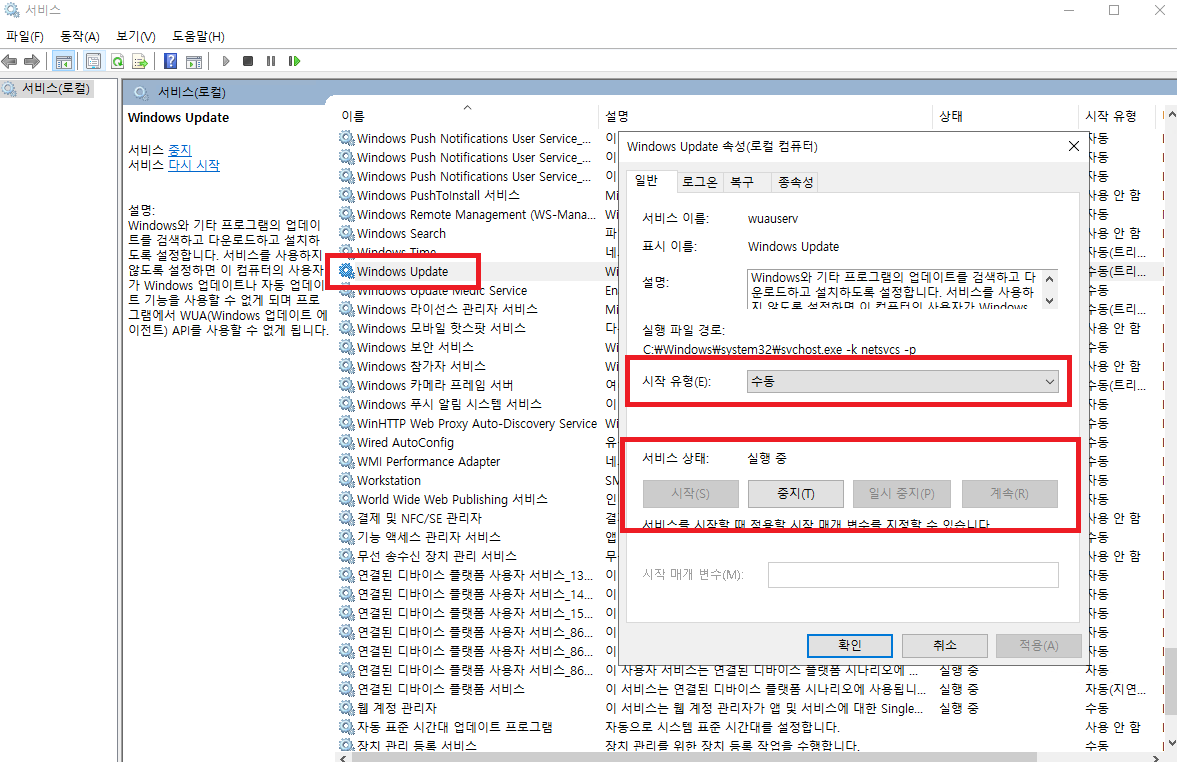Image resolution: width=1177 pixels, height=762 pixels.
Task: Click gear icon of 웹 계정 관리자
Action: pos(346,708)
